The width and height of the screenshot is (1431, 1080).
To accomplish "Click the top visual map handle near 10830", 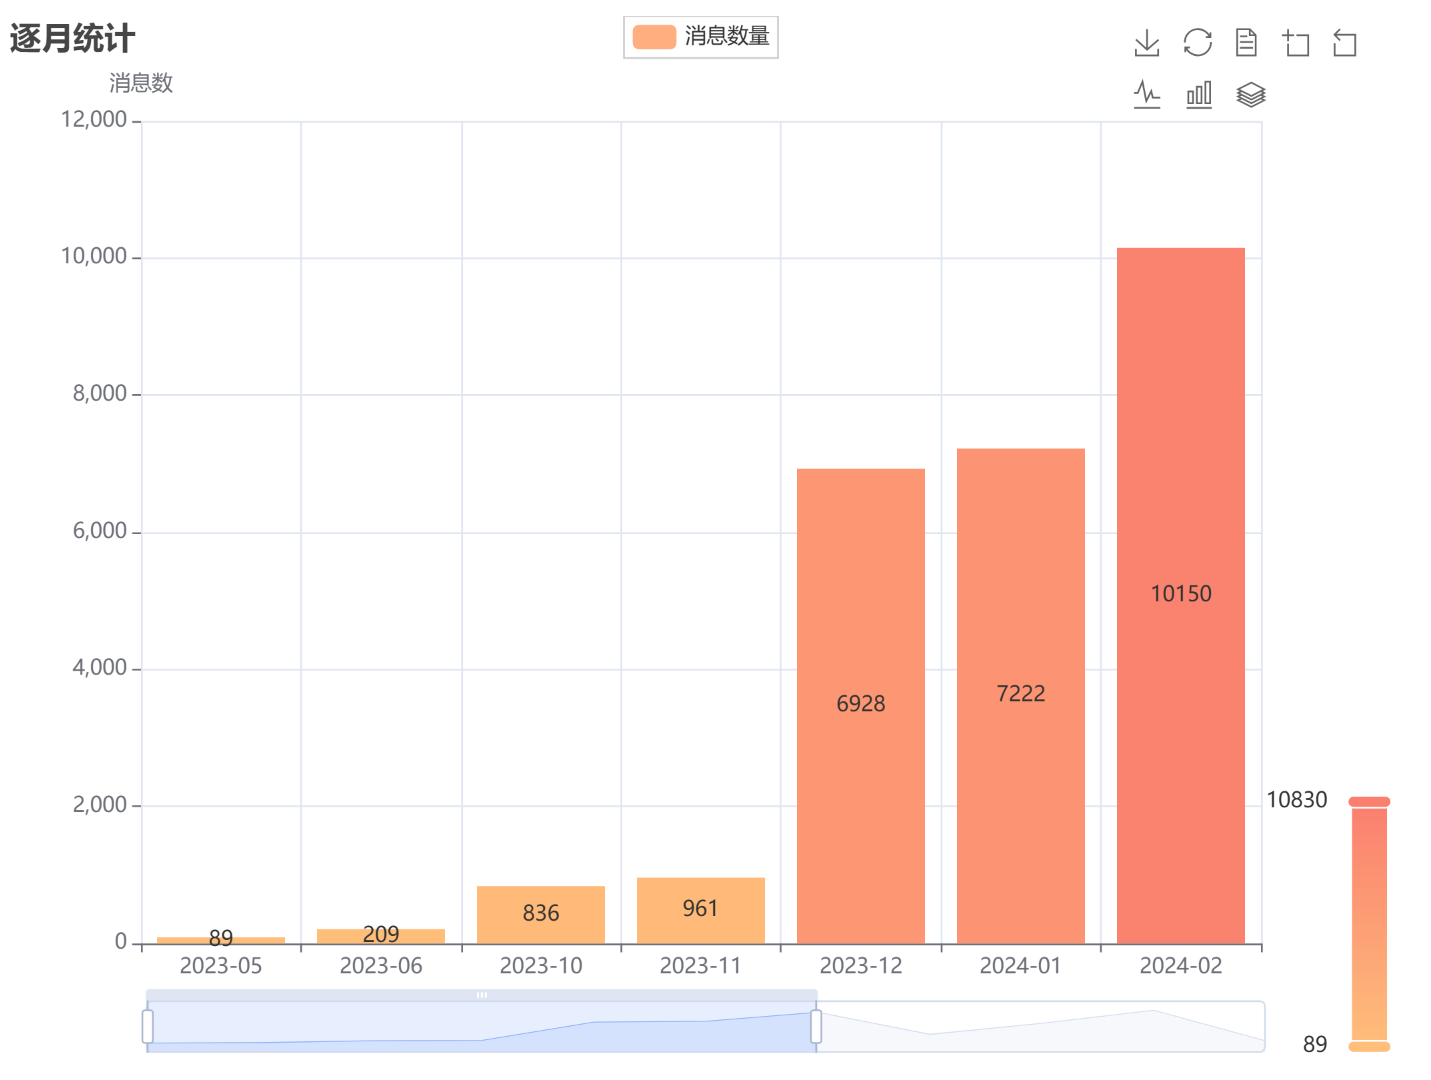I will point(1369,802).
